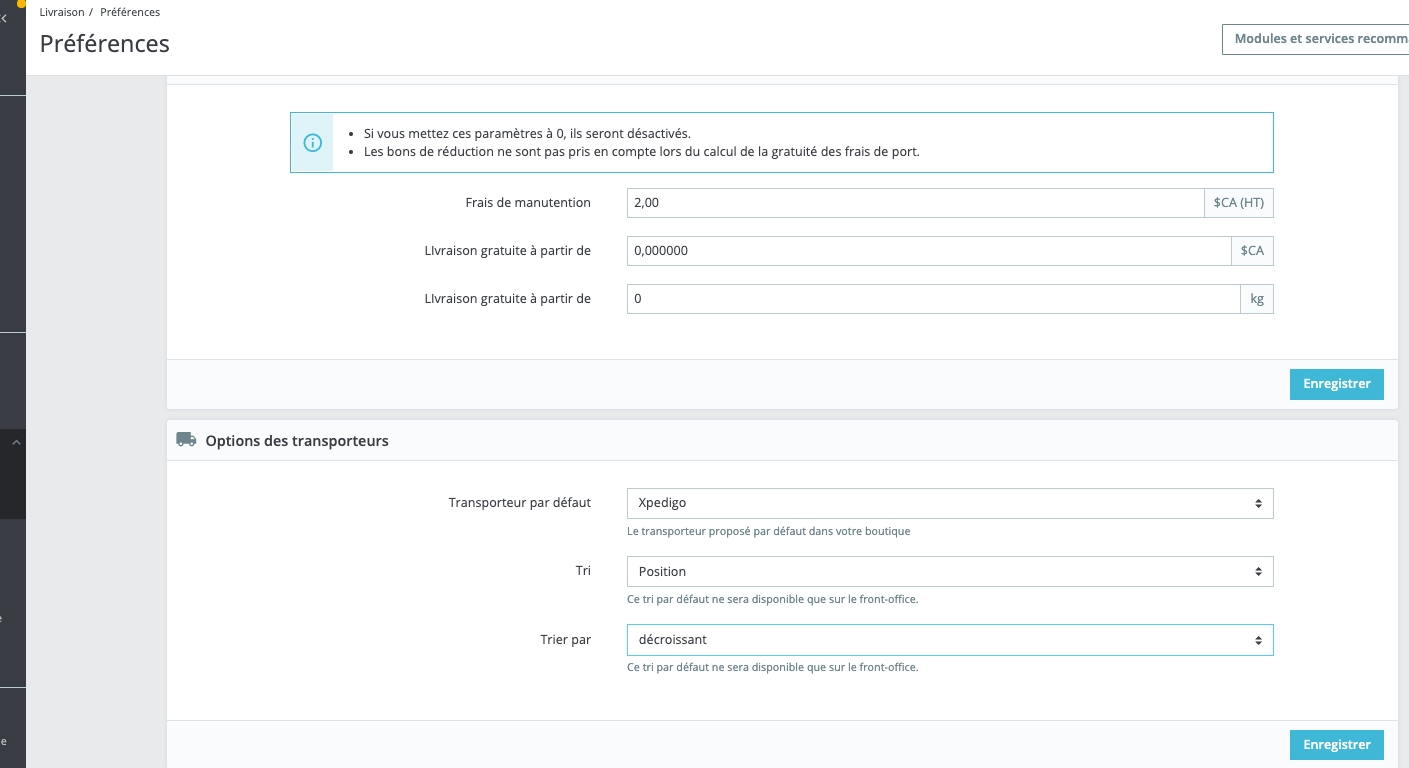Click the kg unit suffix
The image size is (1409, 768).
1257,299
